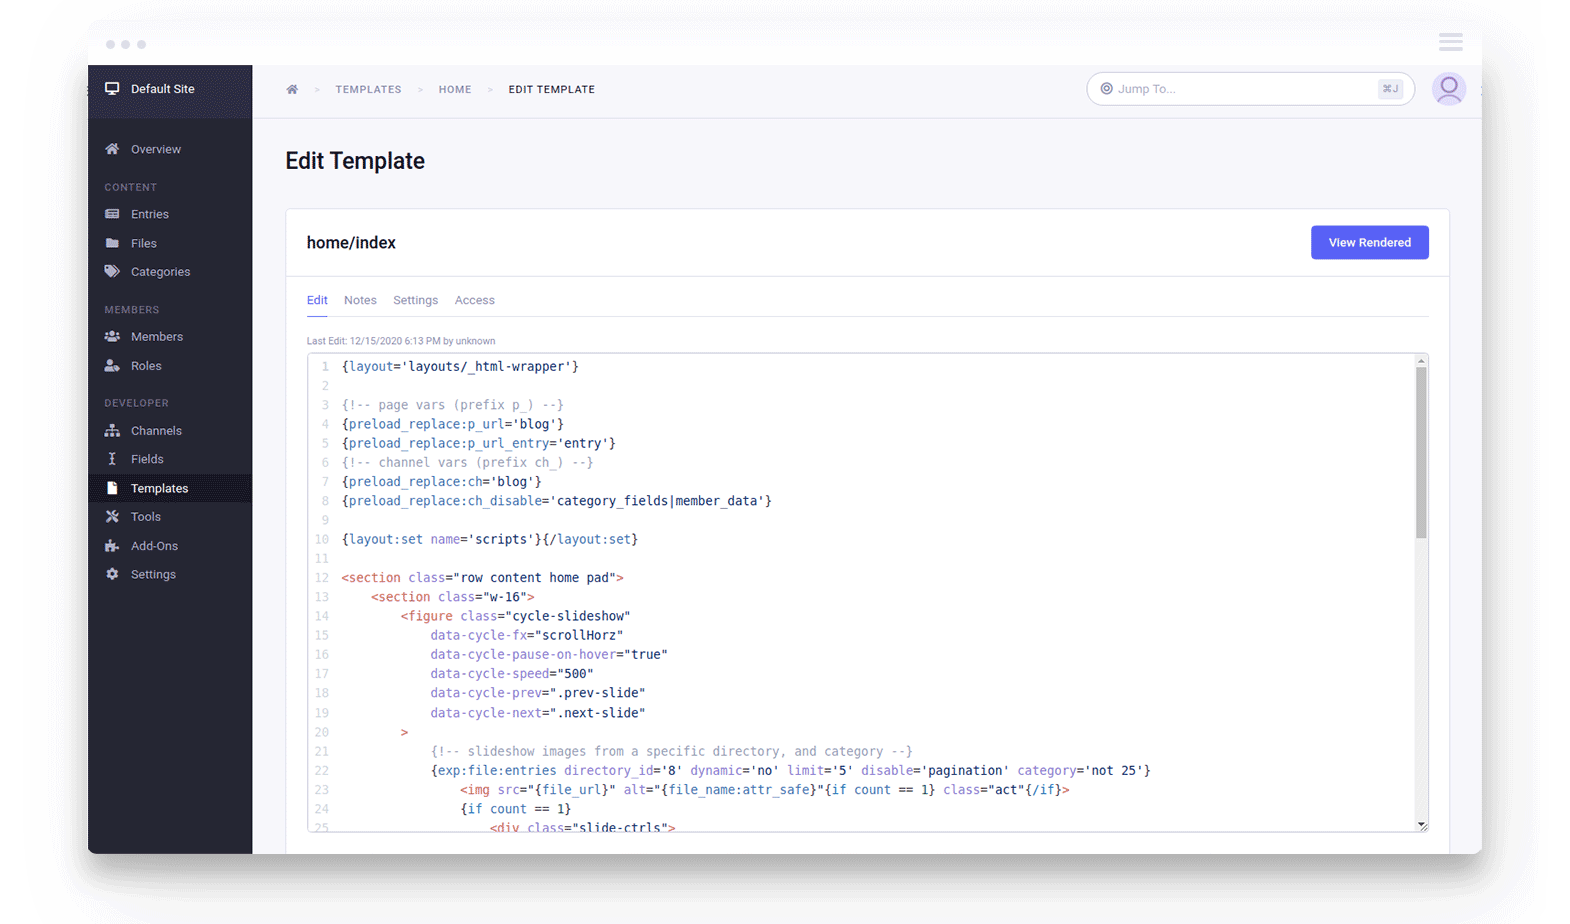Click the data-cycle-speed 500 line
This screenshot has width=1570, height=924.
click(512, 674)
